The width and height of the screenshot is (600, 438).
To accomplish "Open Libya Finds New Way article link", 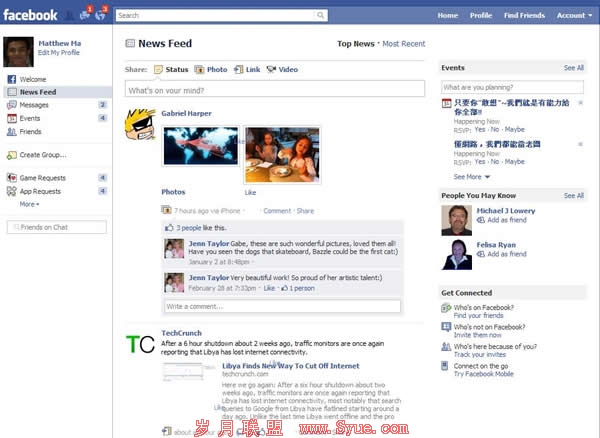I will [x=291, y=366].
